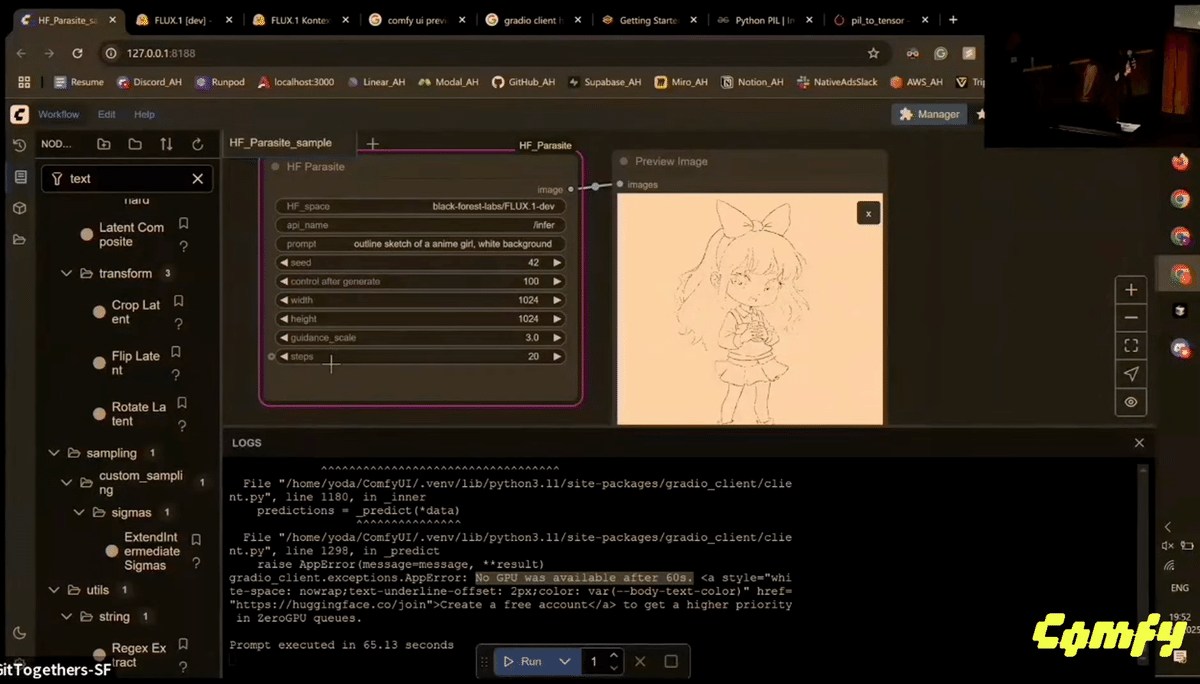
Task: Click the plain folder icon in node panel header
Action: (135, 144)
